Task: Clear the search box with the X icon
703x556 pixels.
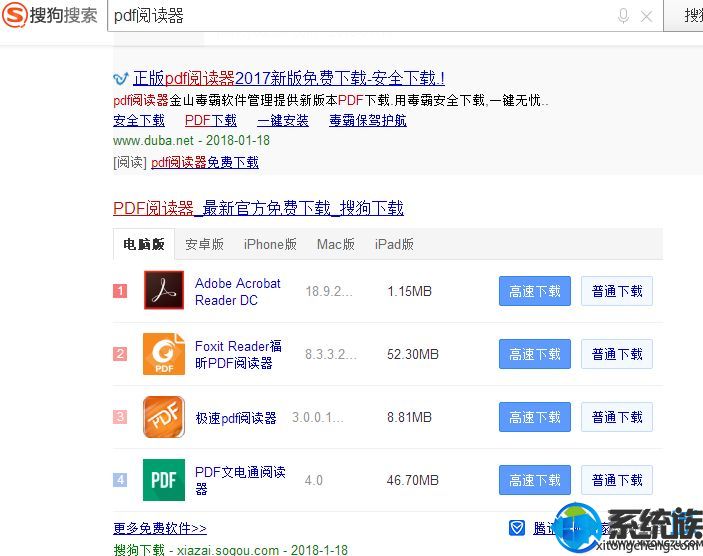Action: (x=646, y=17)
